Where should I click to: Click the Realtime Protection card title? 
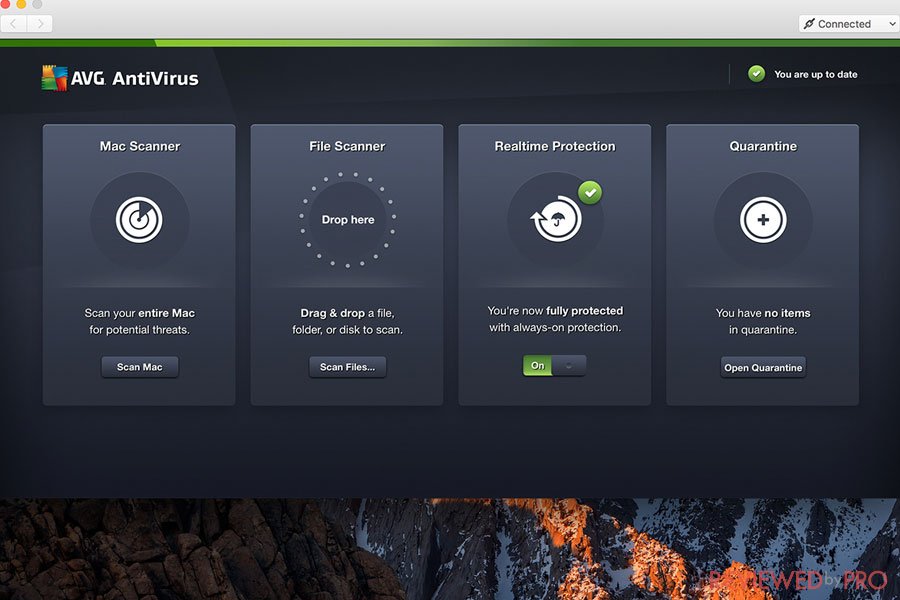click(x=555, y=146)
